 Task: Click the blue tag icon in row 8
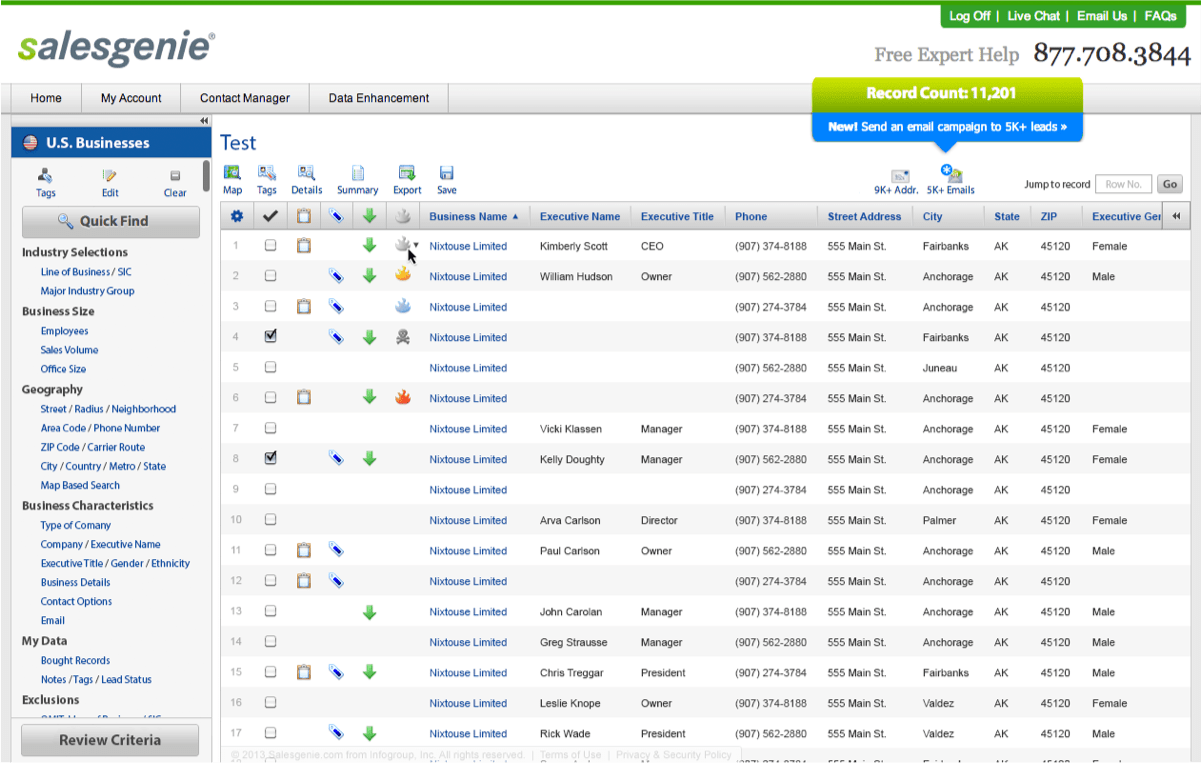point(336,459)
